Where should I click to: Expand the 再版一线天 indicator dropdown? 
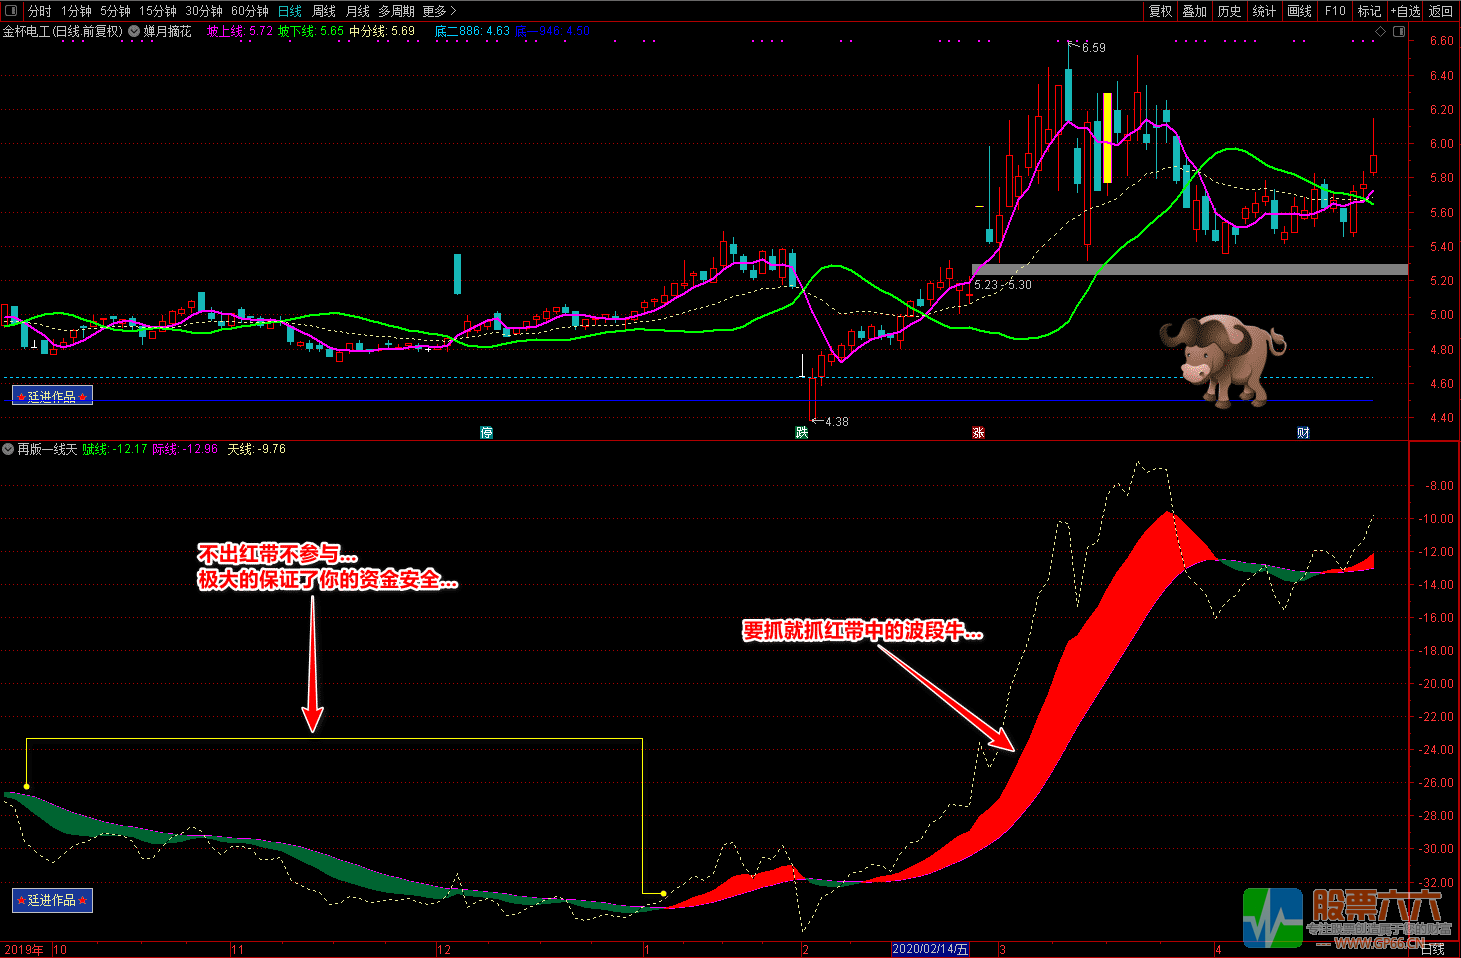8,449
